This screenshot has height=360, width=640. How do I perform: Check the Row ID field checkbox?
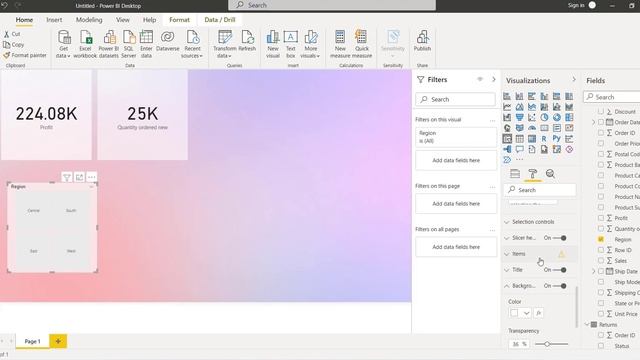(x=601, y=250)
